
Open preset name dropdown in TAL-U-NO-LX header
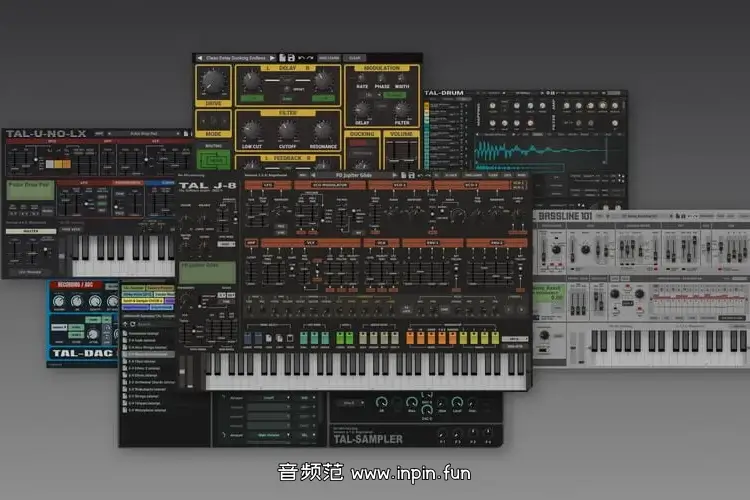point(144,133)
